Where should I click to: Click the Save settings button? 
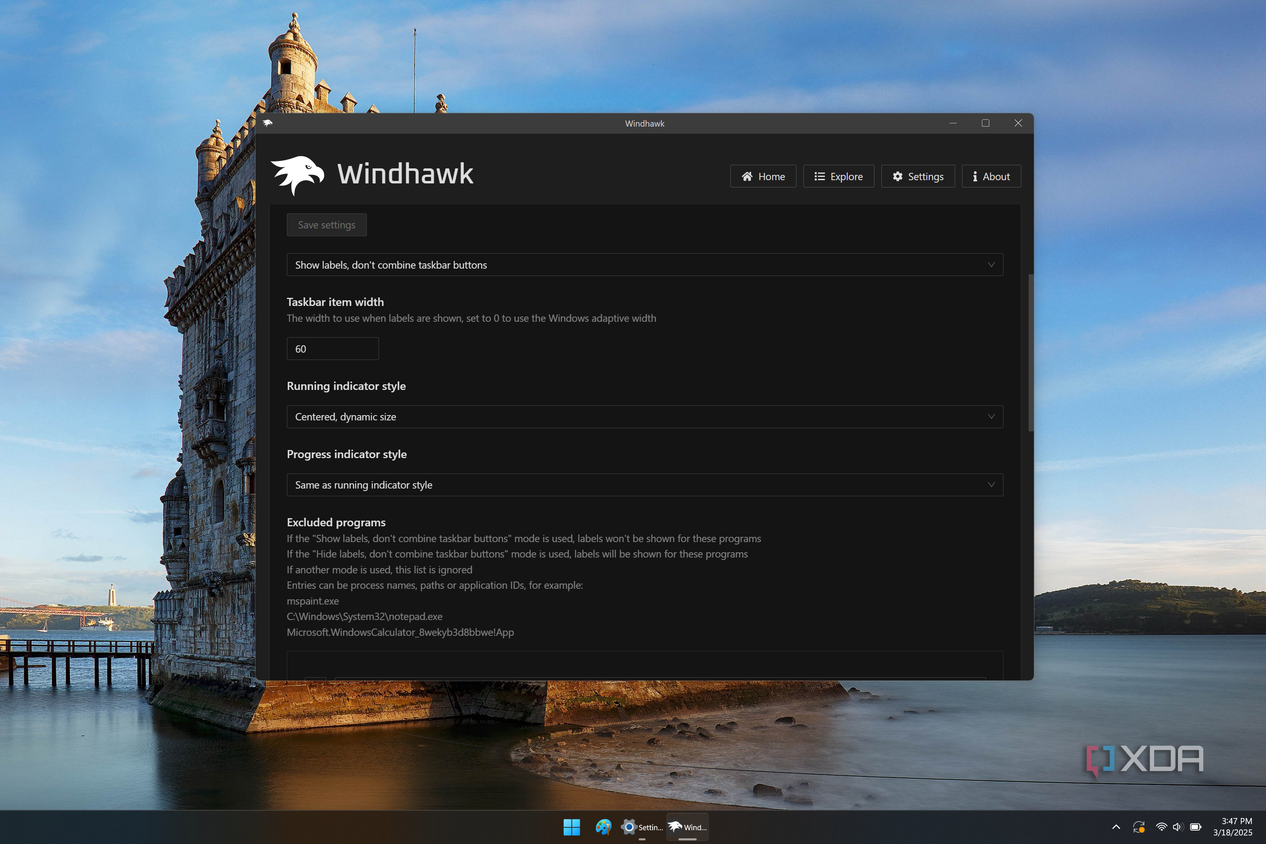327,225
